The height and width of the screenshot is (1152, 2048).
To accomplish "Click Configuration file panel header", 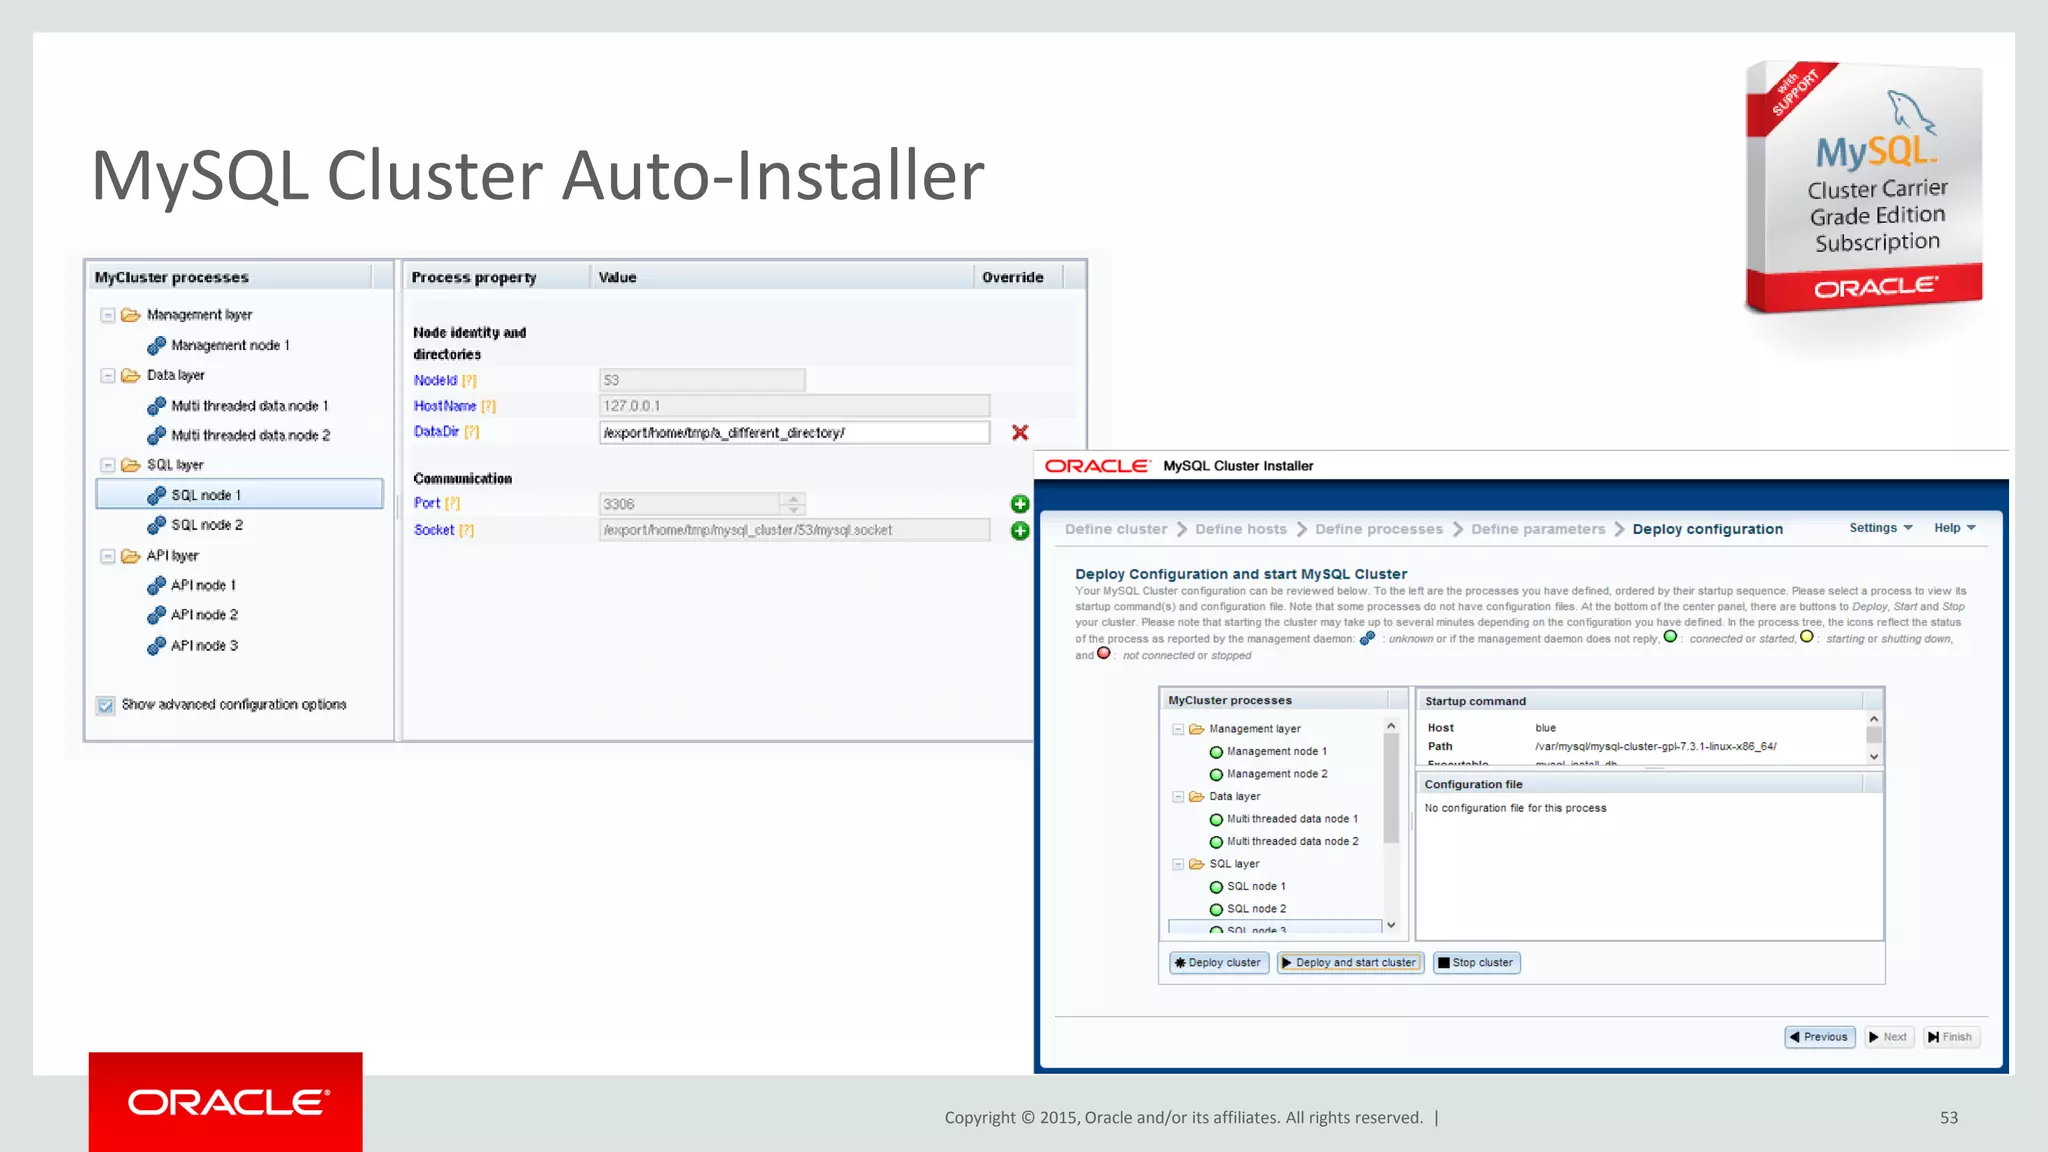I will pyautogui.click(x=1650, y=784).
